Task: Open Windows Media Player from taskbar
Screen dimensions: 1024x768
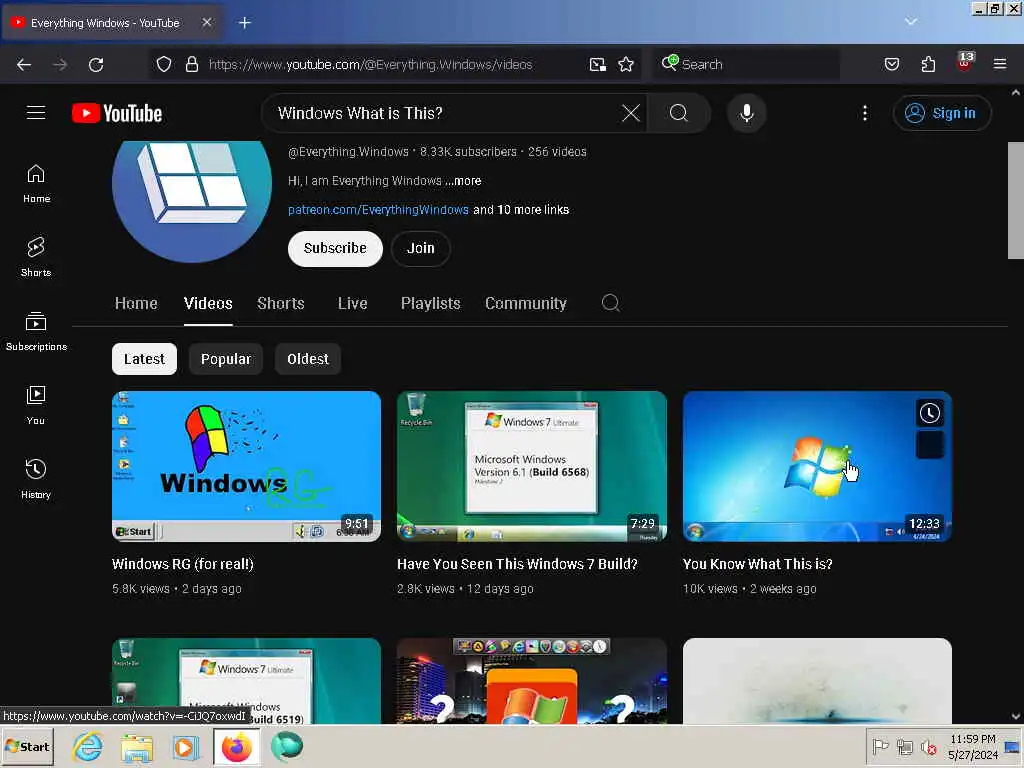Action: pyautogui.click(x=185, y=747)
